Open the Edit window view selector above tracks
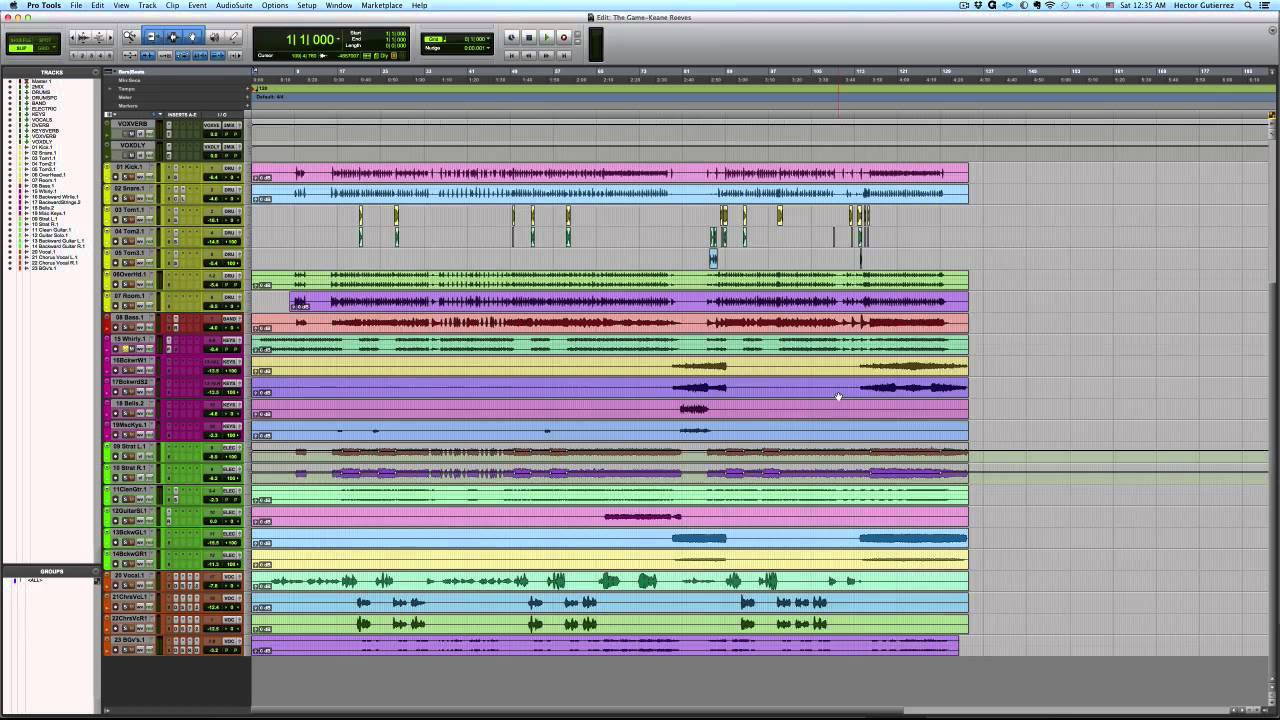 pyautogui.click(x=108, y=114)
